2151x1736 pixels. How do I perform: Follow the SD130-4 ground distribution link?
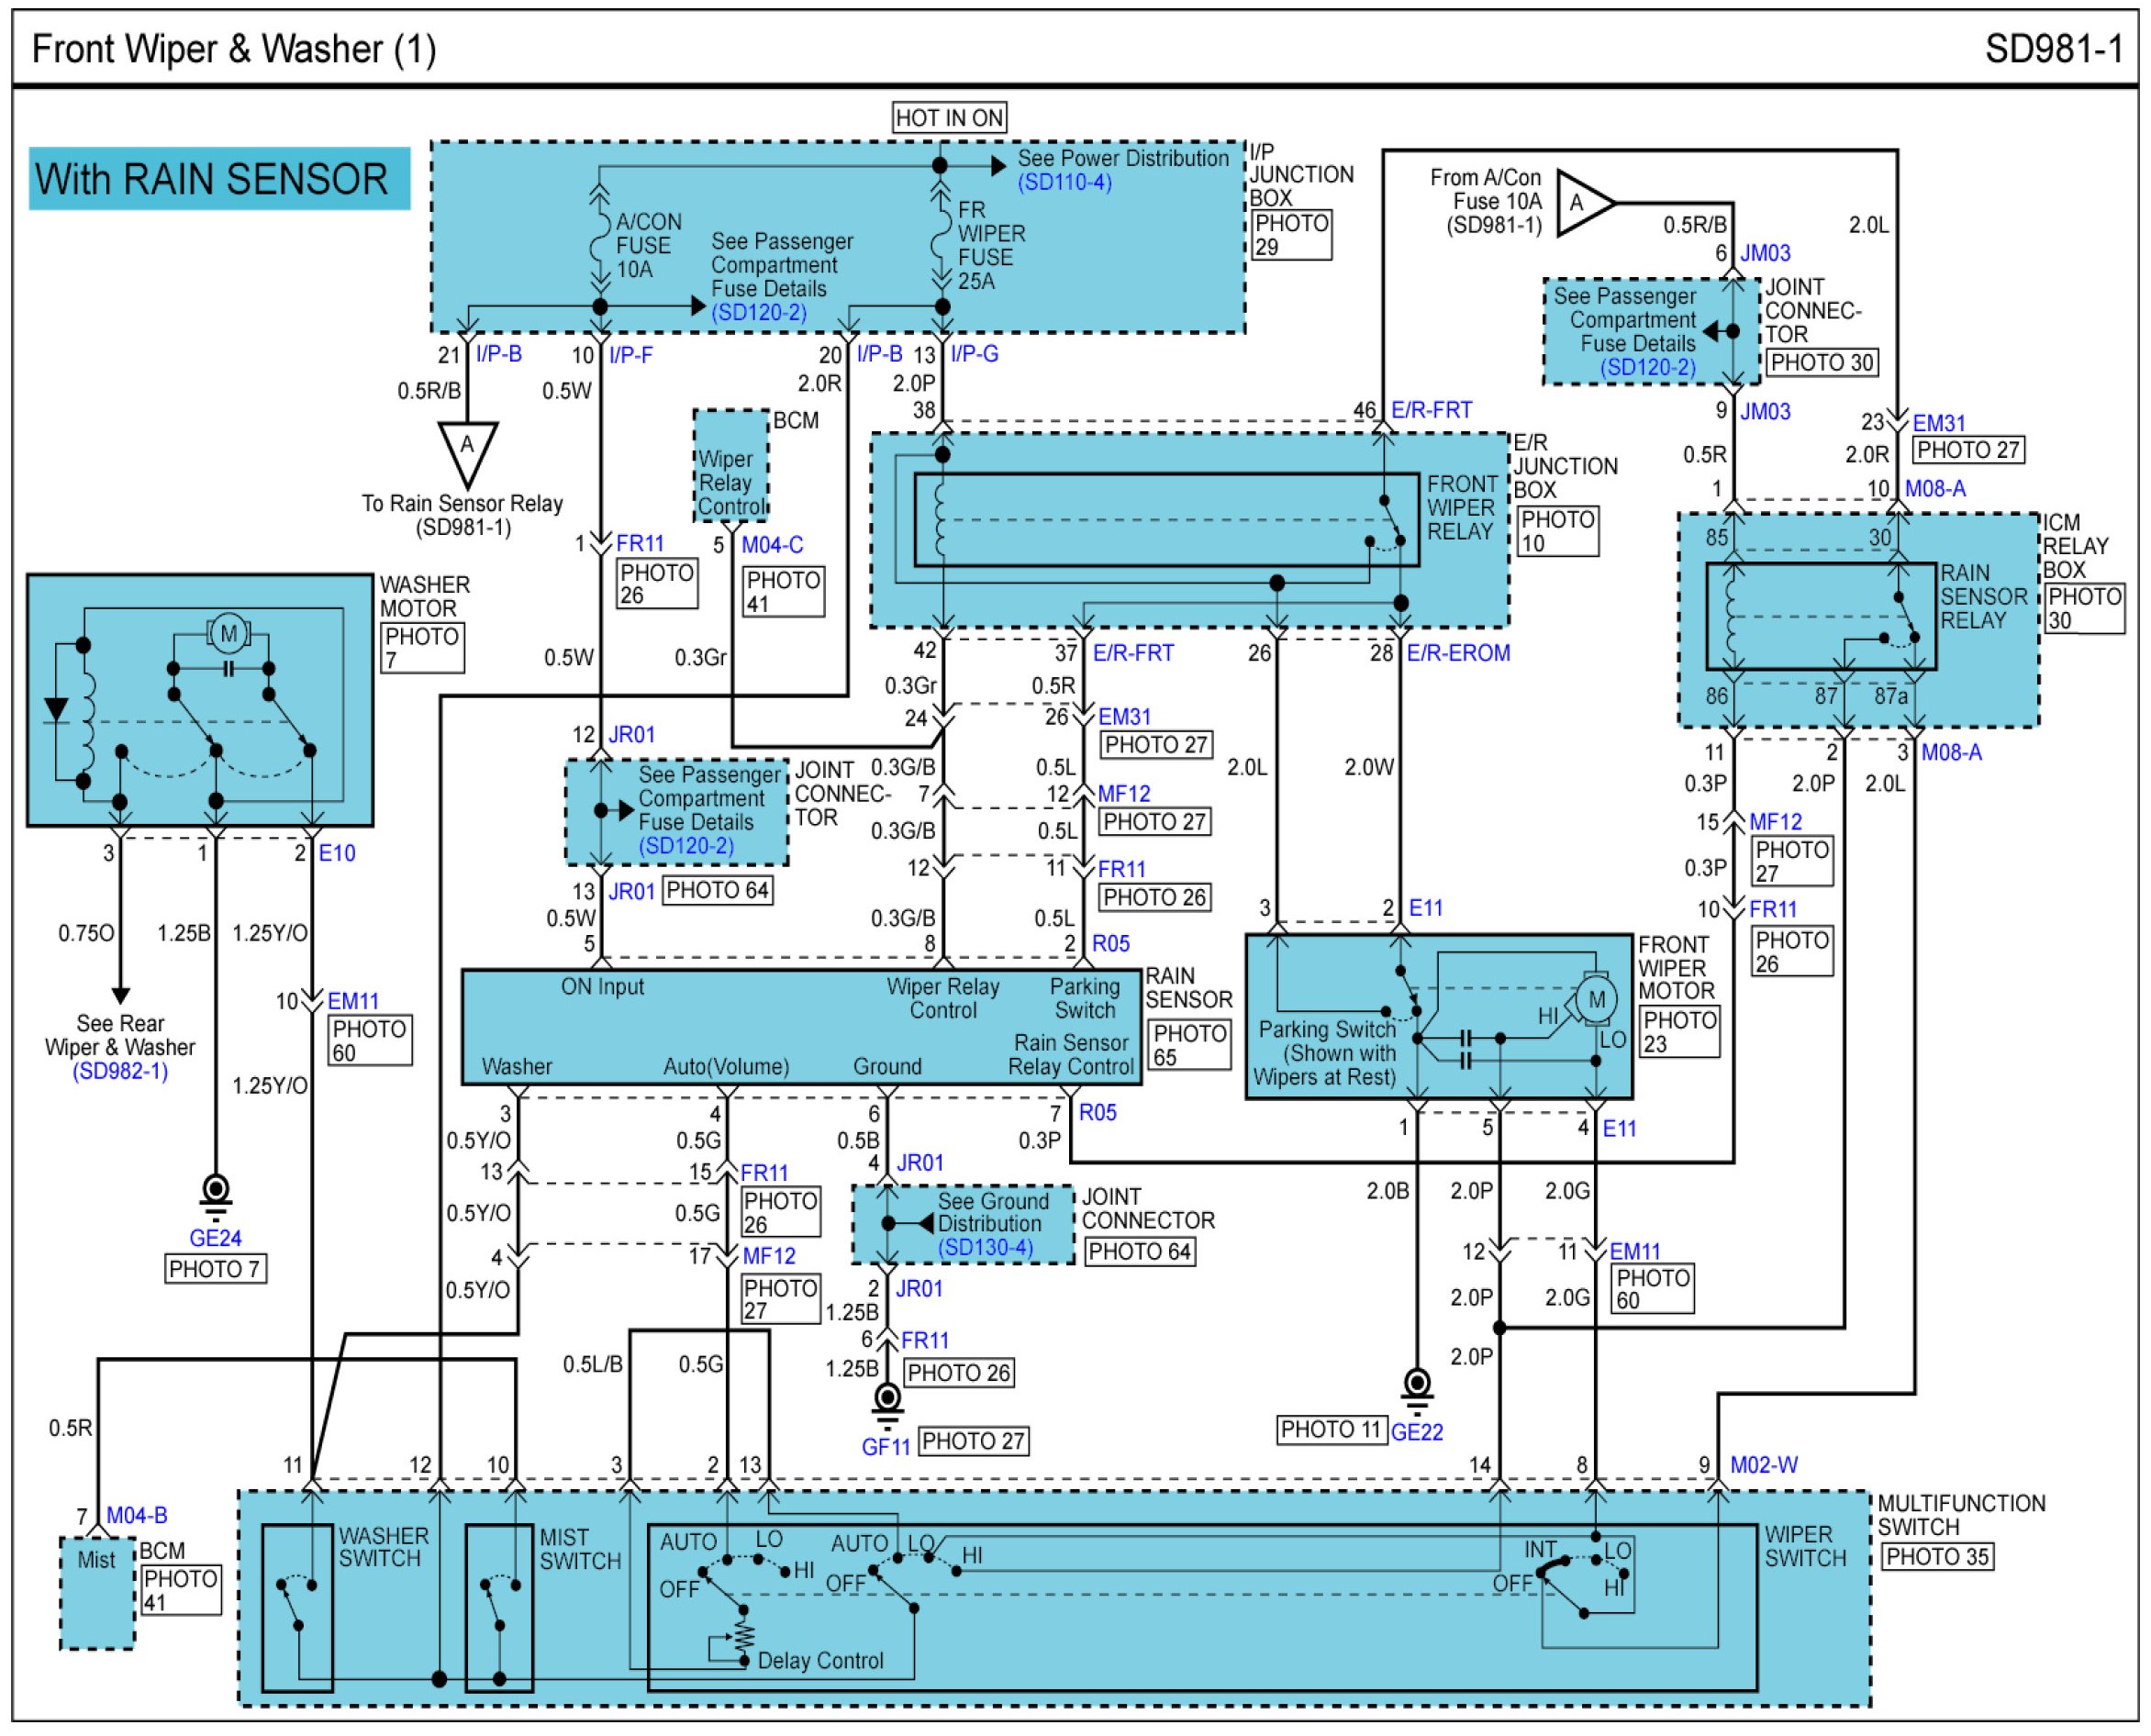pyautogui.click(x=985, y=1247)
